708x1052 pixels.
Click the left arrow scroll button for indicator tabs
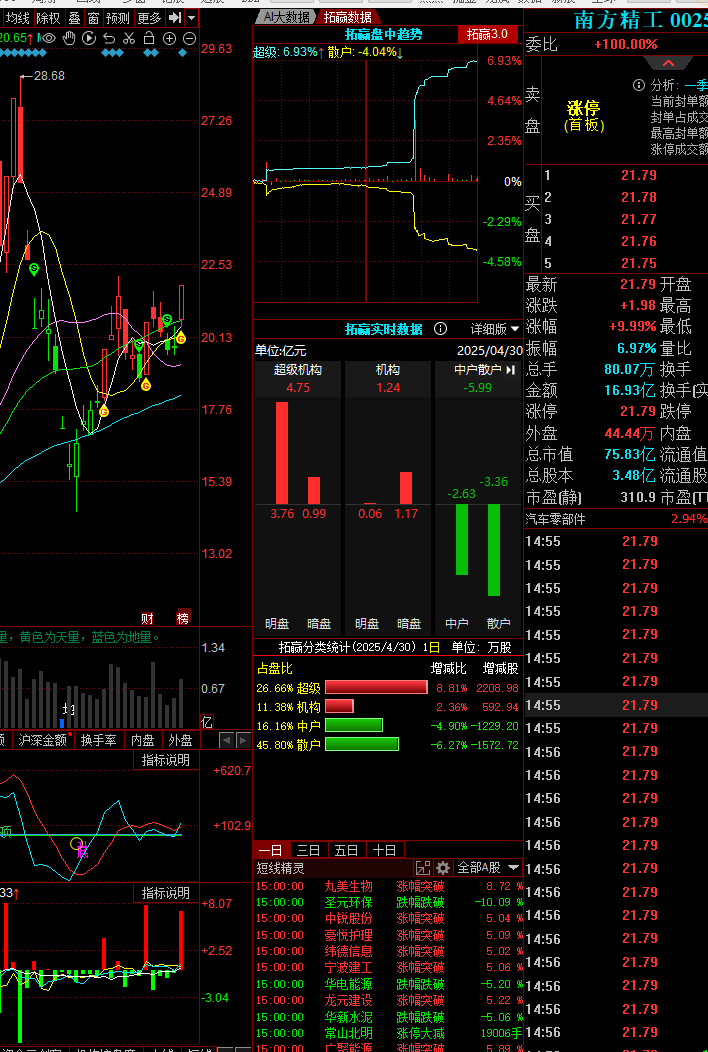pos(227,740)
